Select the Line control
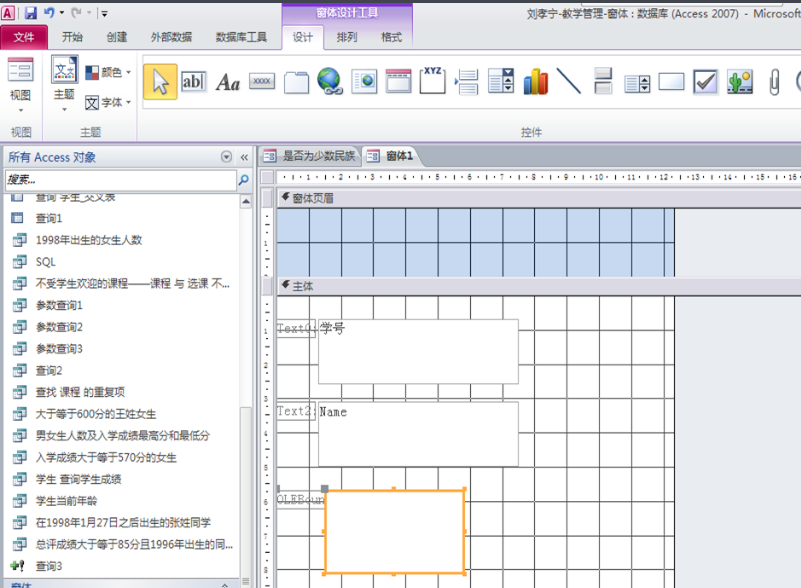 pyautogui.click(x=569, y=82)
